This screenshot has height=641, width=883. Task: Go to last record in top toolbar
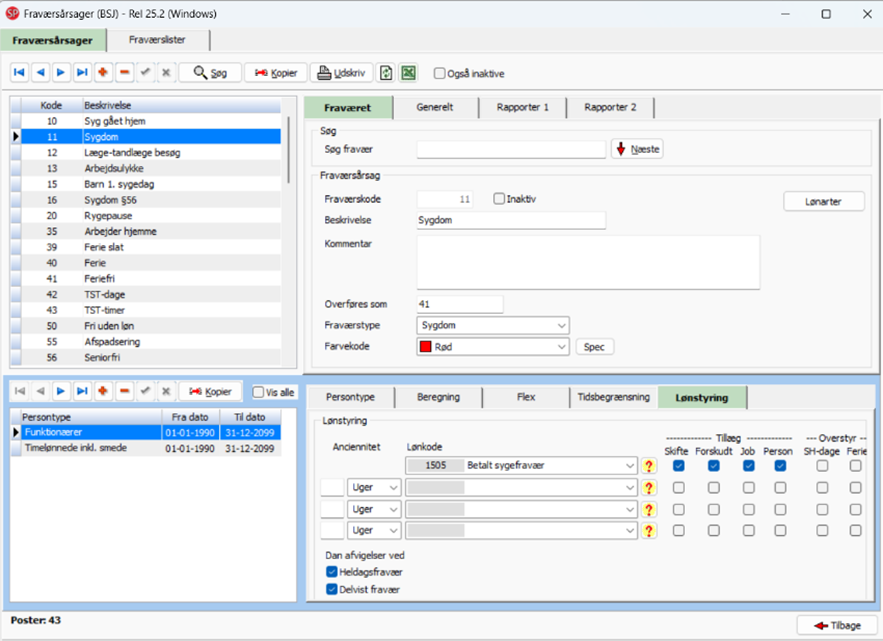(x=82, y=73)
